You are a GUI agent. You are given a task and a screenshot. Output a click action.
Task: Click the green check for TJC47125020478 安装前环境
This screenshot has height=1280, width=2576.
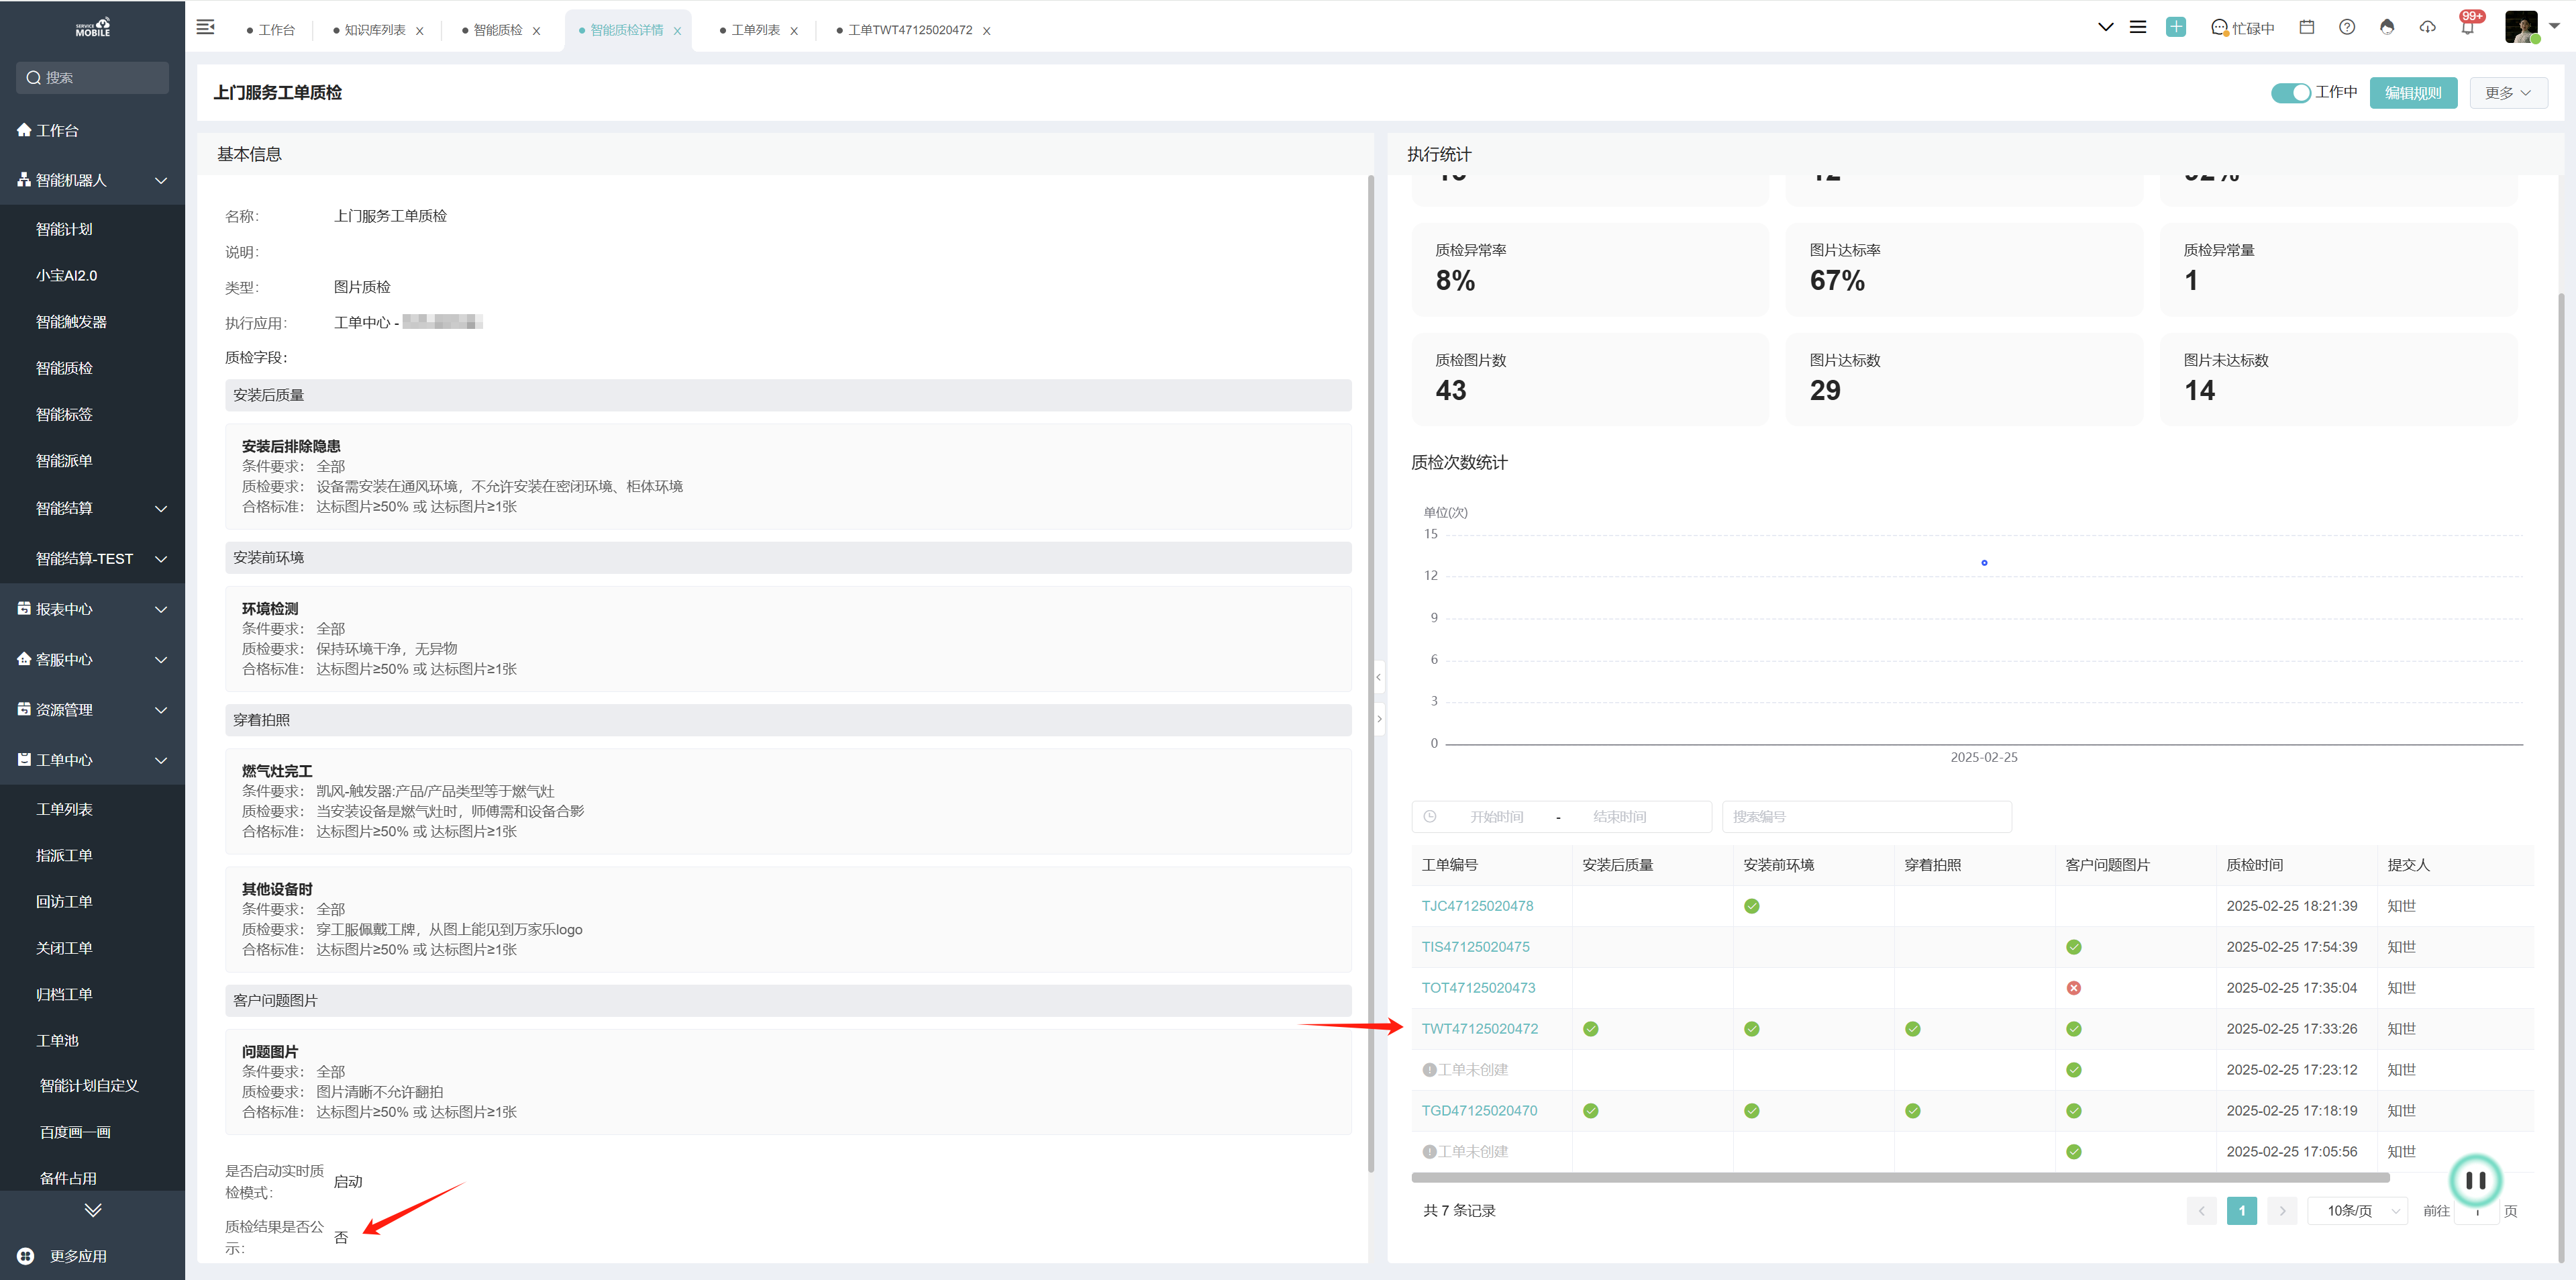[1751, 906]
